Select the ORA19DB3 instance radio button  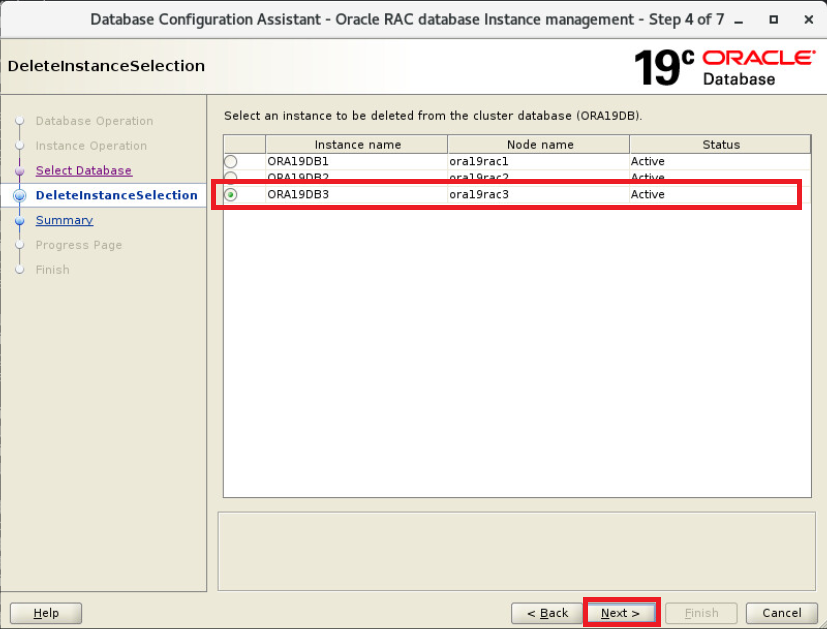coord(230,195)
